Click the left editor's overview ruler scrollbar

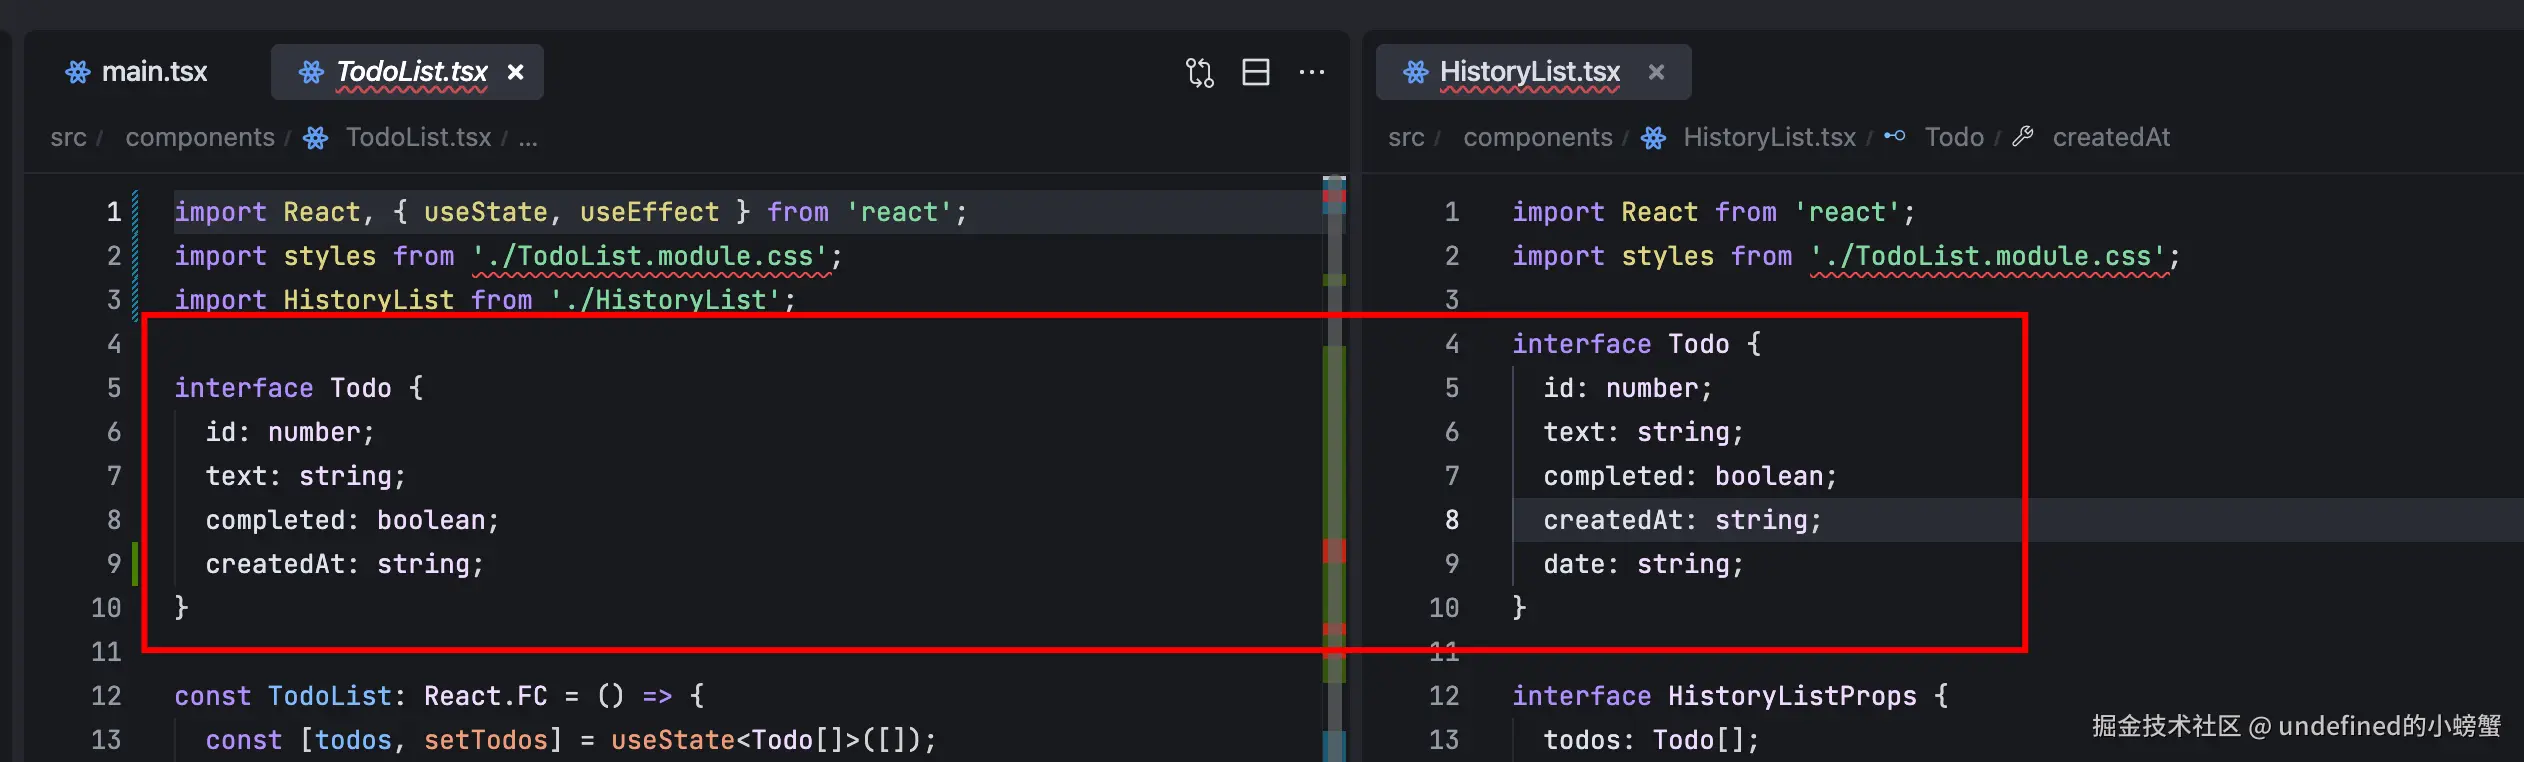point(1334,468)
